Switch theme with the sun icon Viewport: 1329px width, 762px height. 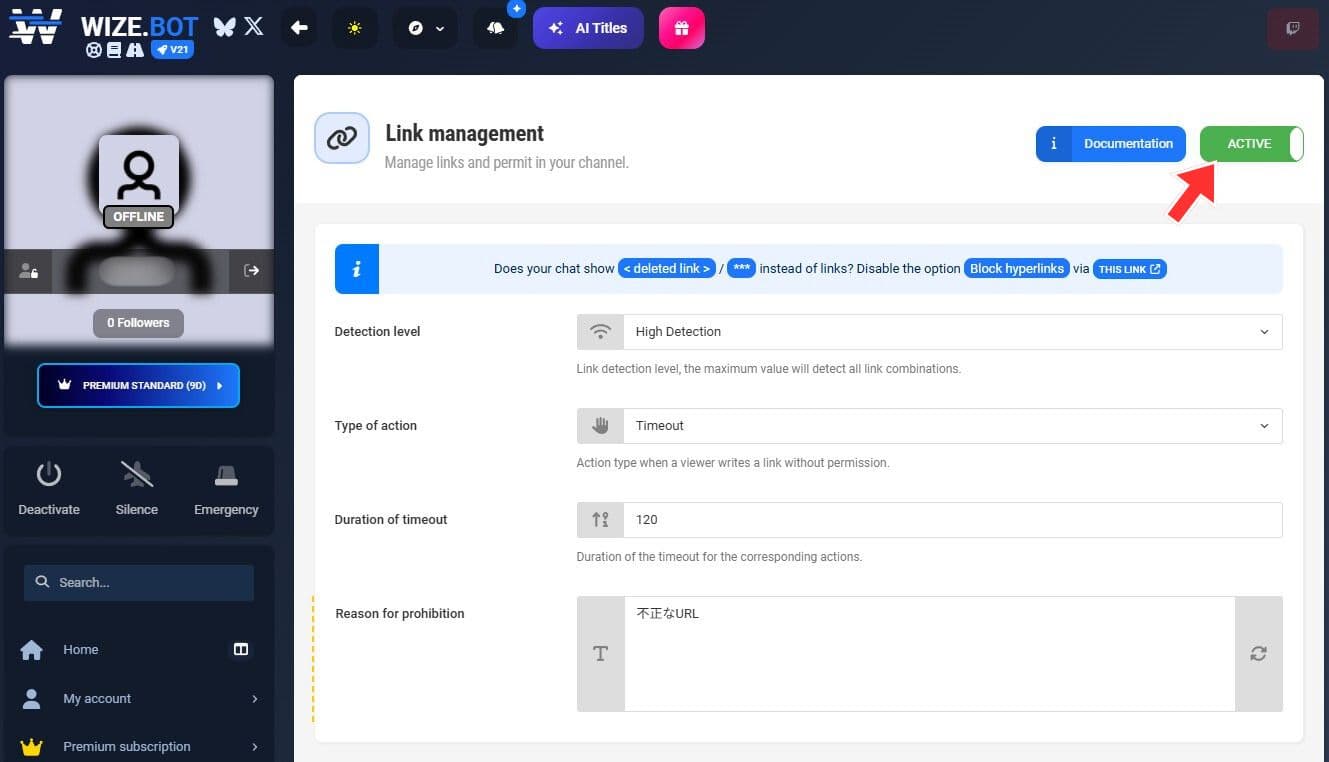[x=355, y=28]
